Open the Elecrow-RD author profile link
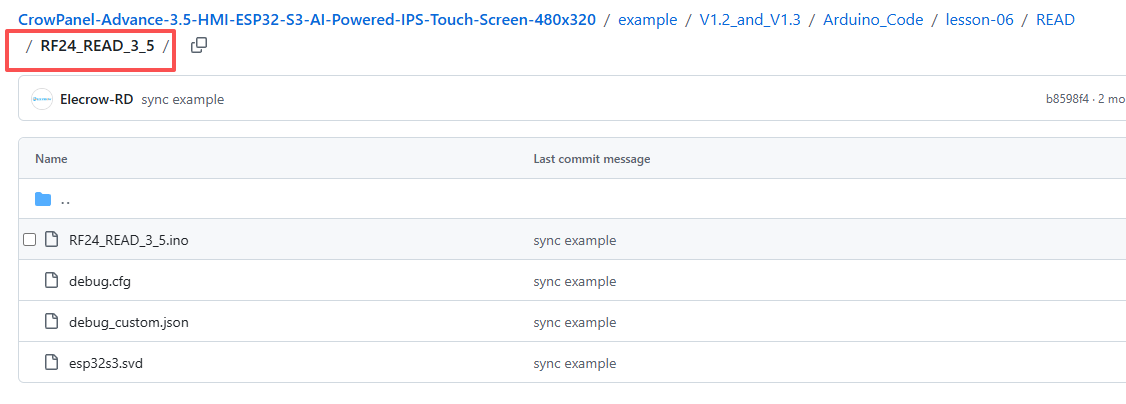The height and width of the screenshot is (404, 1126). click(97, 99)
